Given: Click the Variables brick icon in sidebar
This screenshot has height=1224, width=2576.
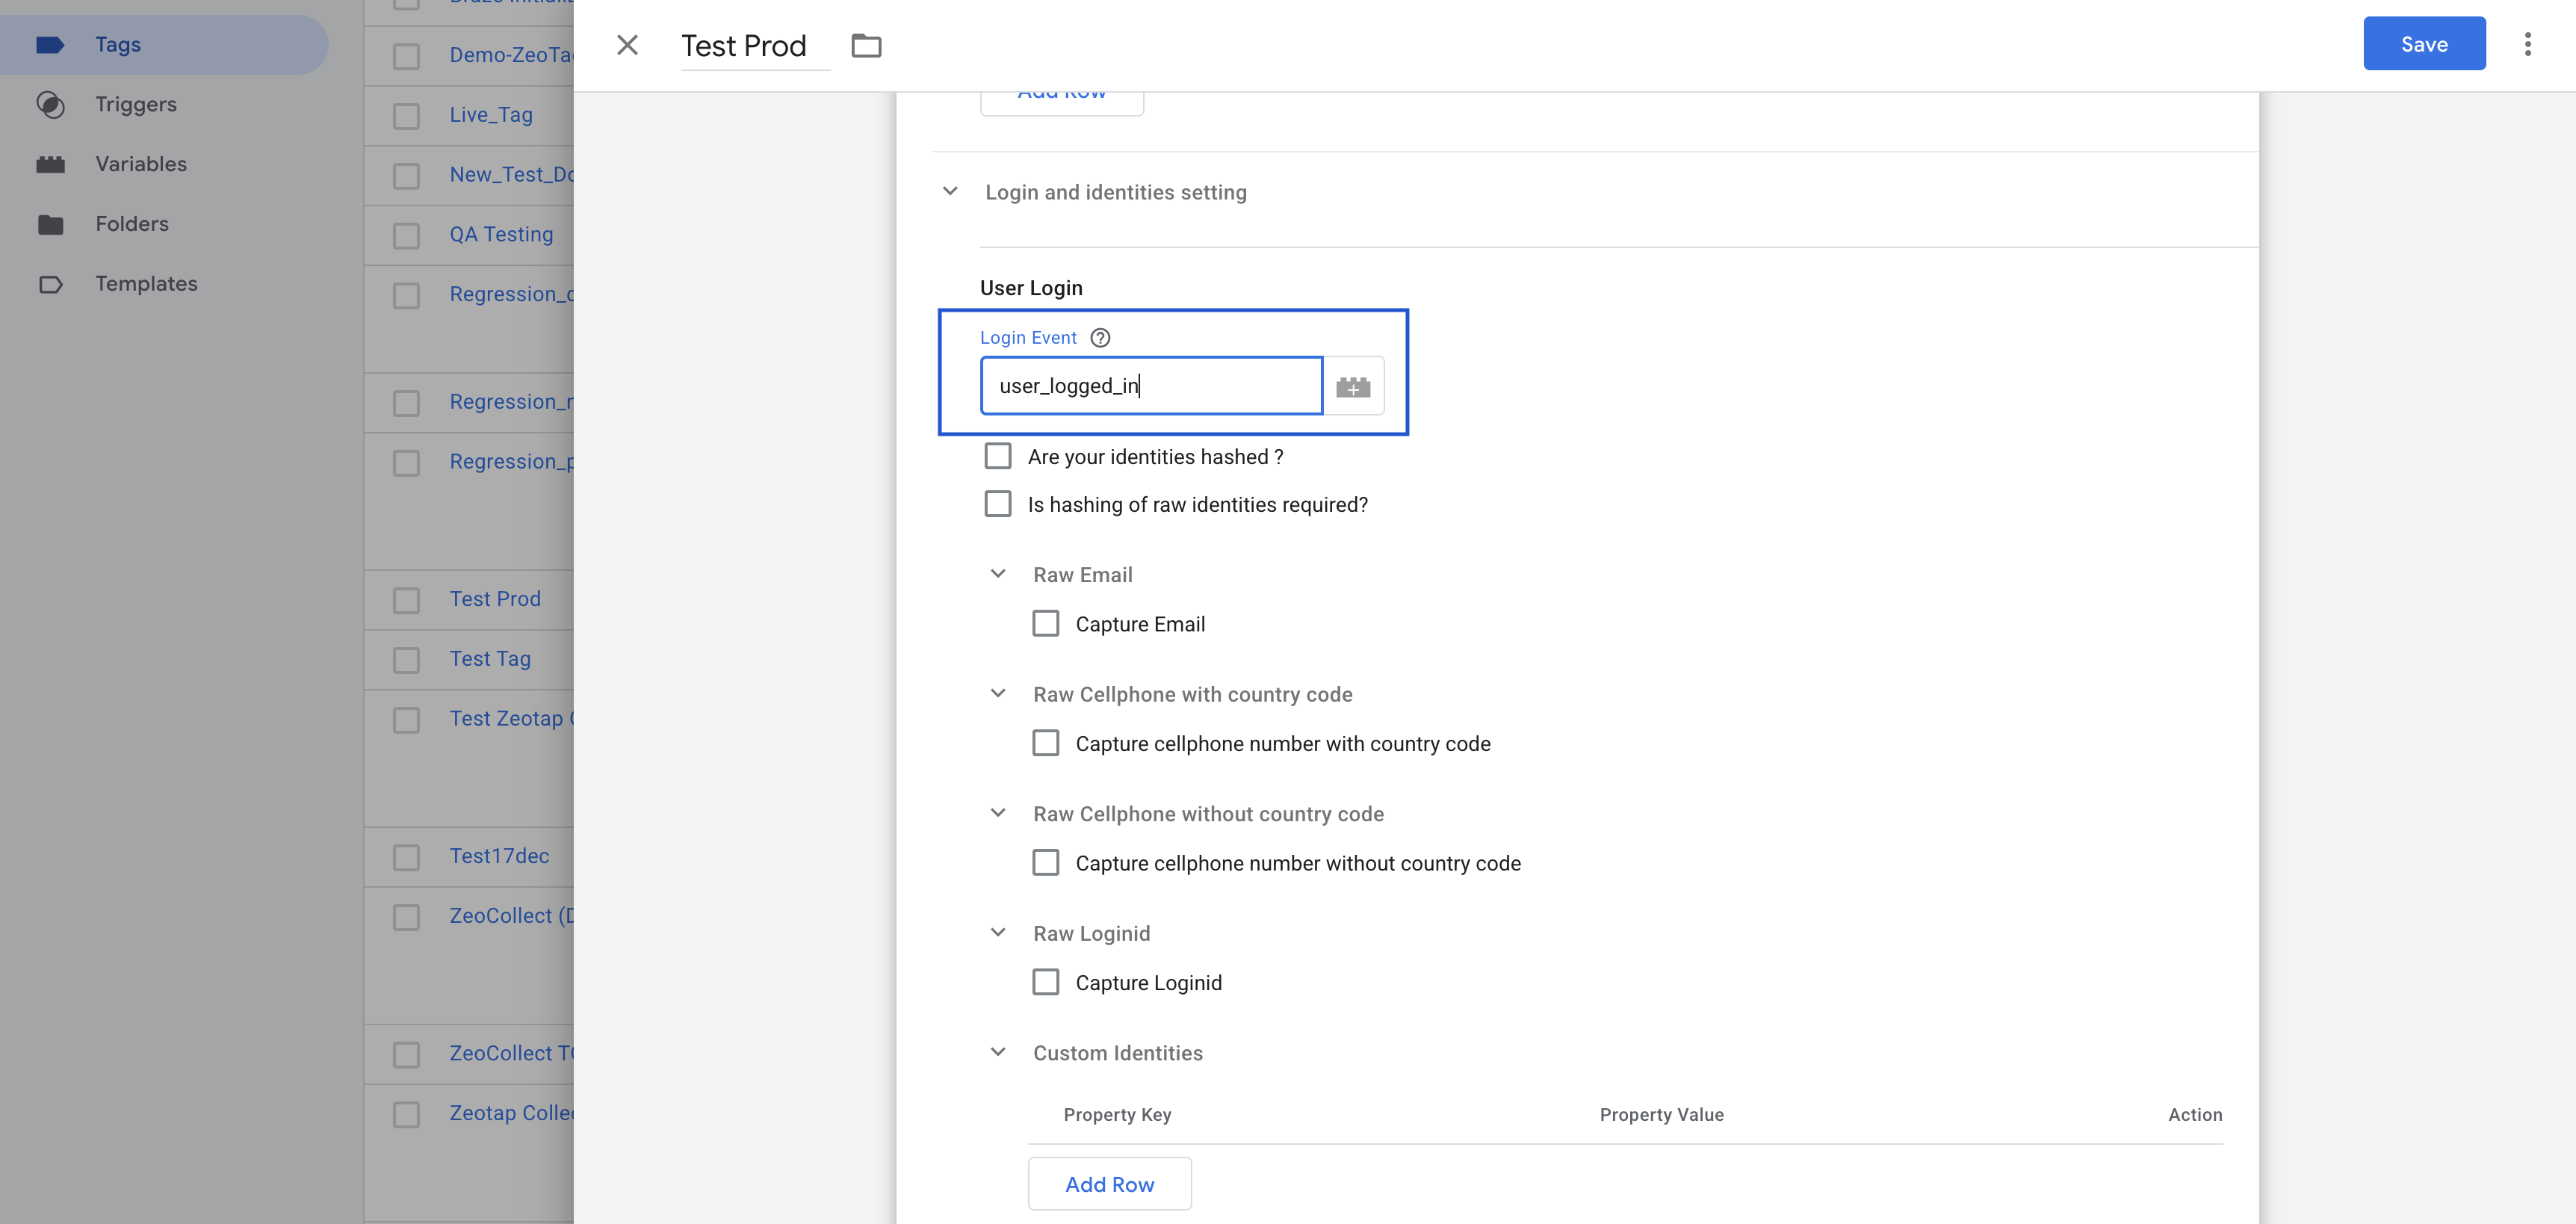Looking at the screenshot, I should pyautogui.click(x=50, y=164).
